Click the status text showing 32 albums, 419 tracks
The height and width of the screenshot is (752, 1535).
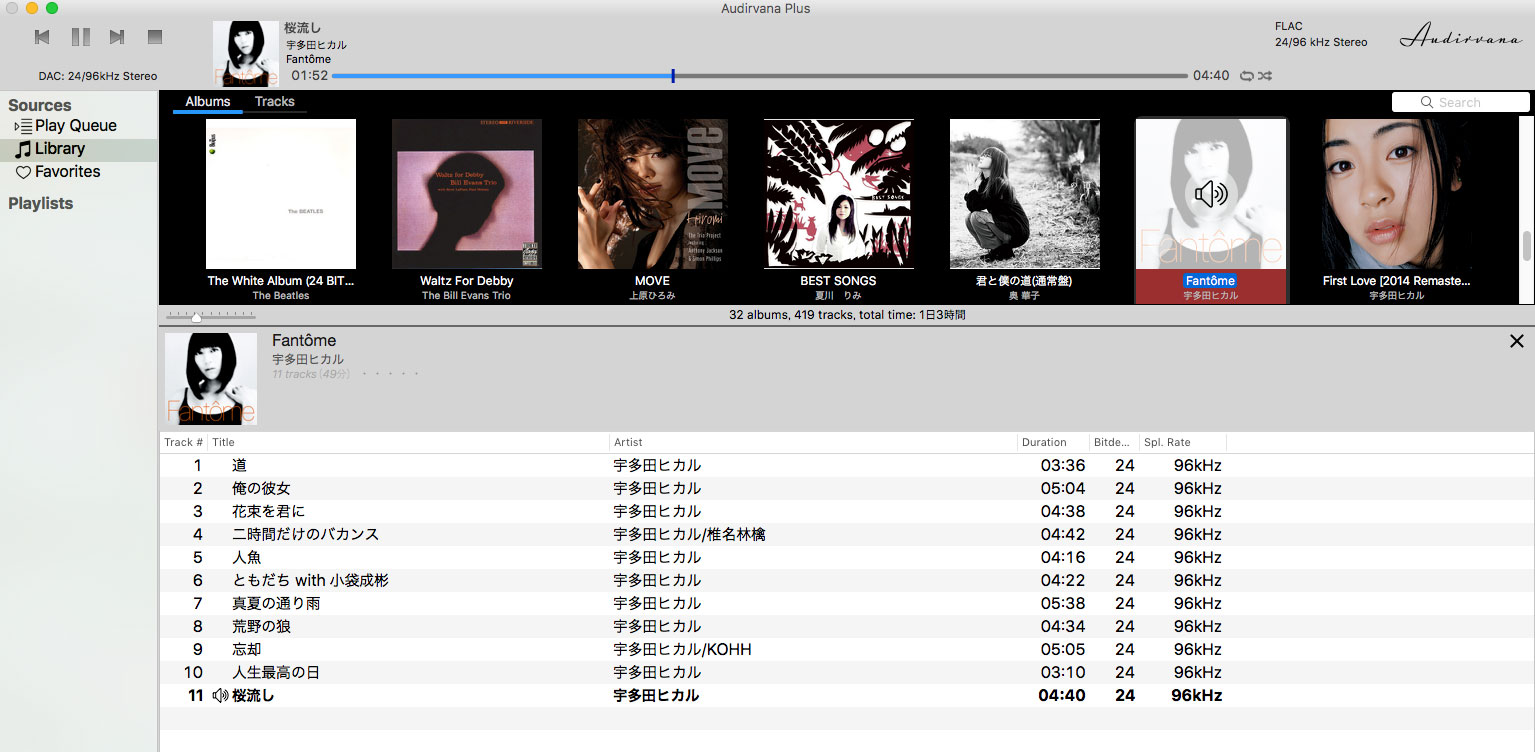(847, 315)
